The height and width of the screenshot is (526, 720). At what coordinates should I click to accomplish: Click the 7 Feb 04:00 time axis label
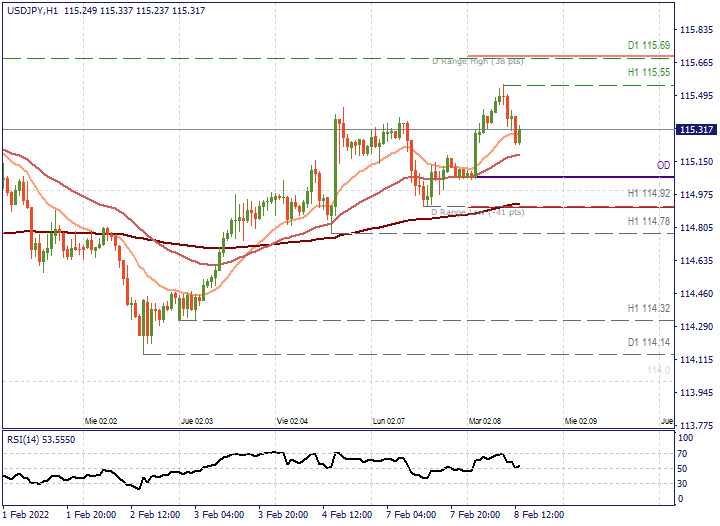(411, 515)
